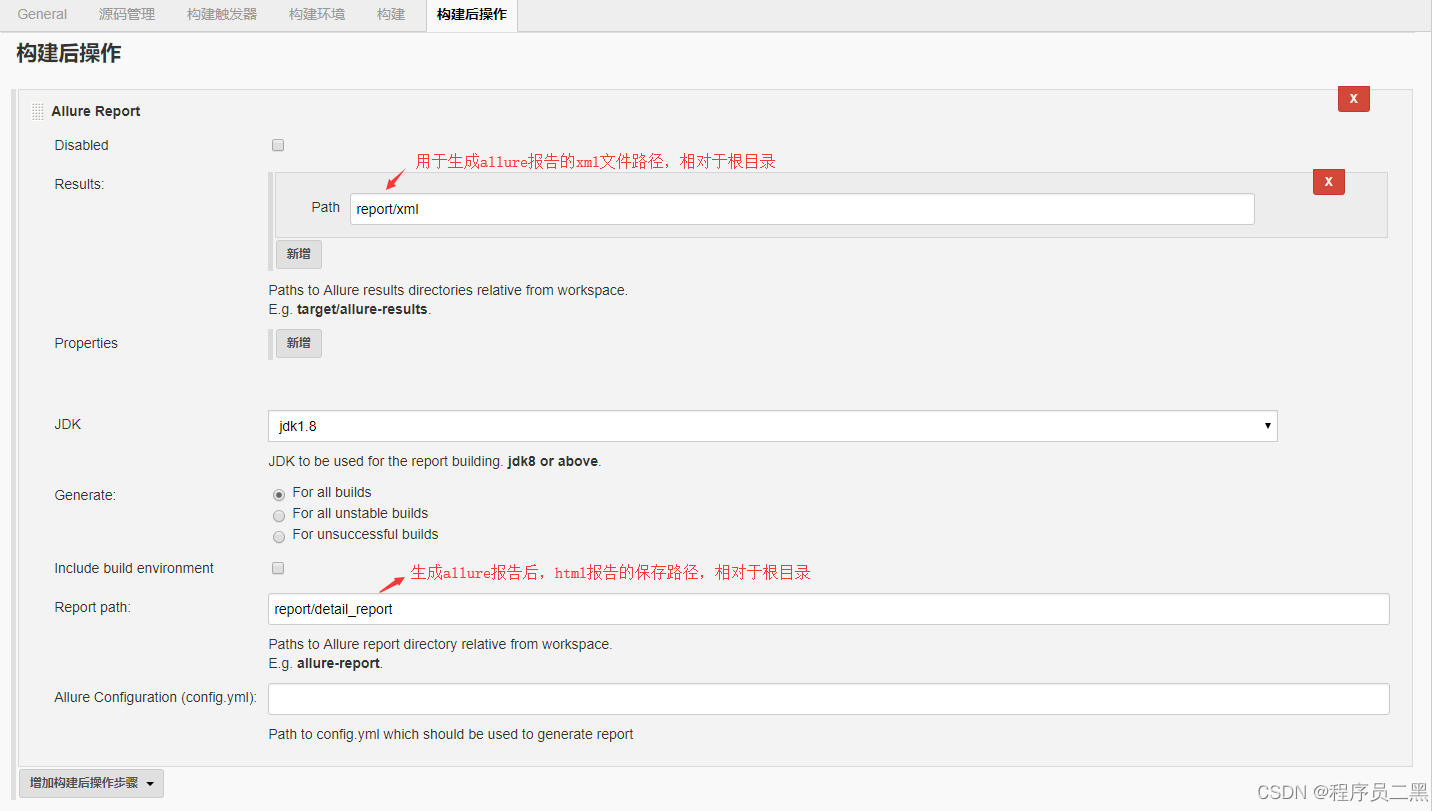
Task: Click the 'E.g. target/allure-results.' help text
Action: (x=349, y=309)
